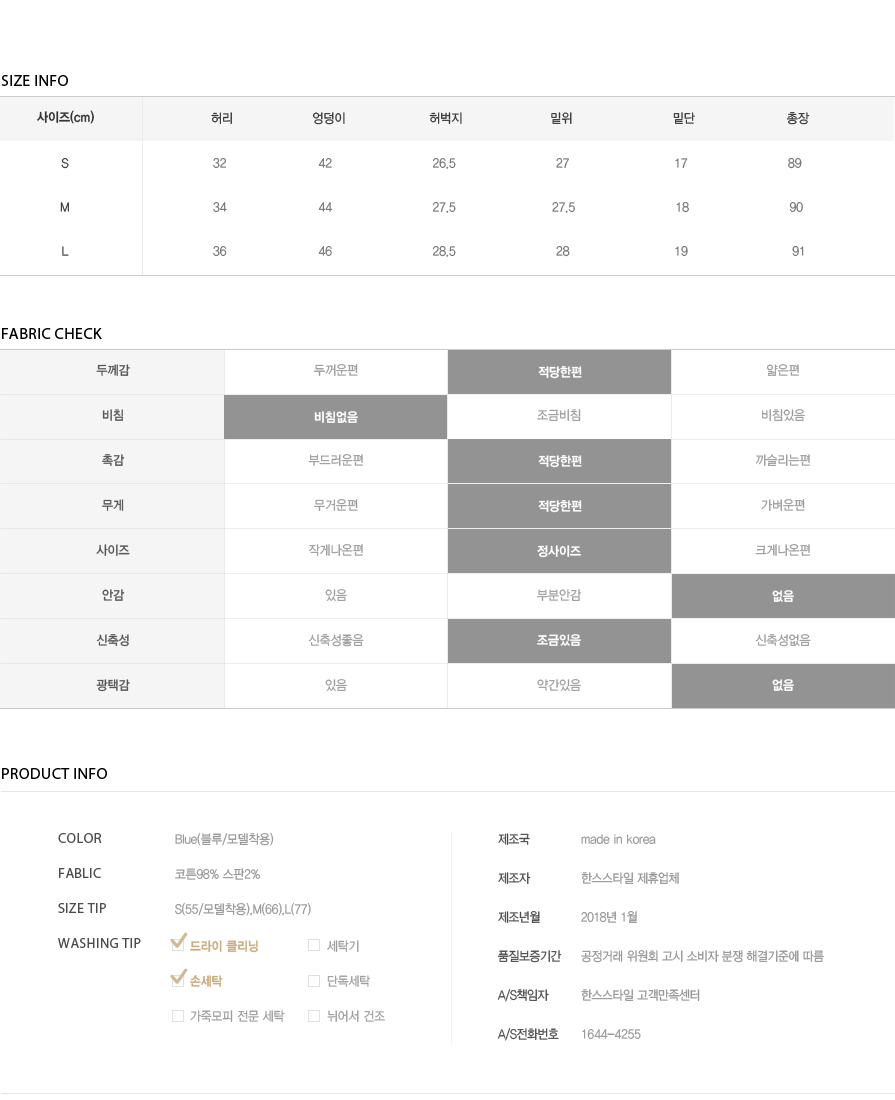Click the 작게나온편 cell
895x1100 pixels.
pyautogui.click(x=336, y=550)
